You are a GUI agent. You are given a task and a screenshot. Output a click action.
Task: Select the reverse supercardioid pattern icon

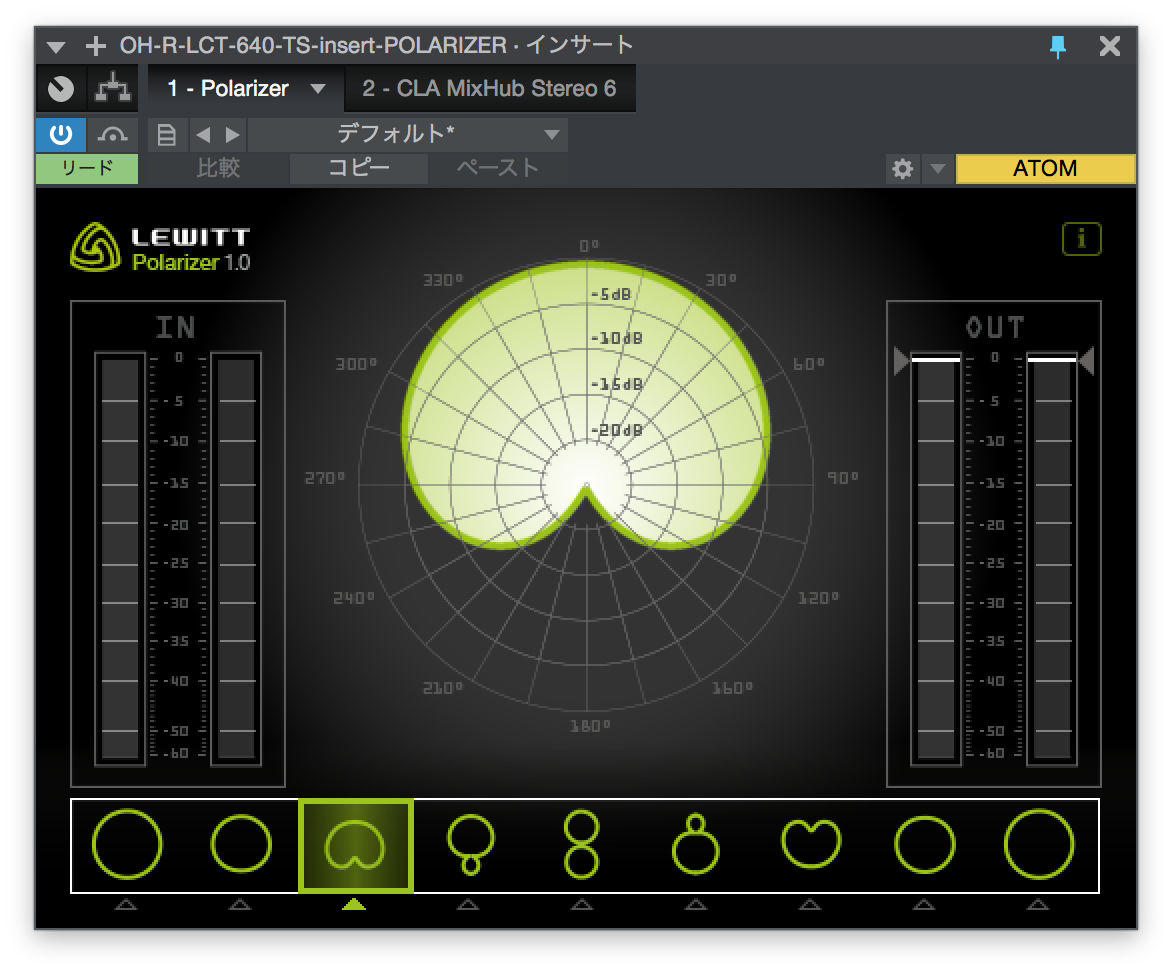(695, 845)
